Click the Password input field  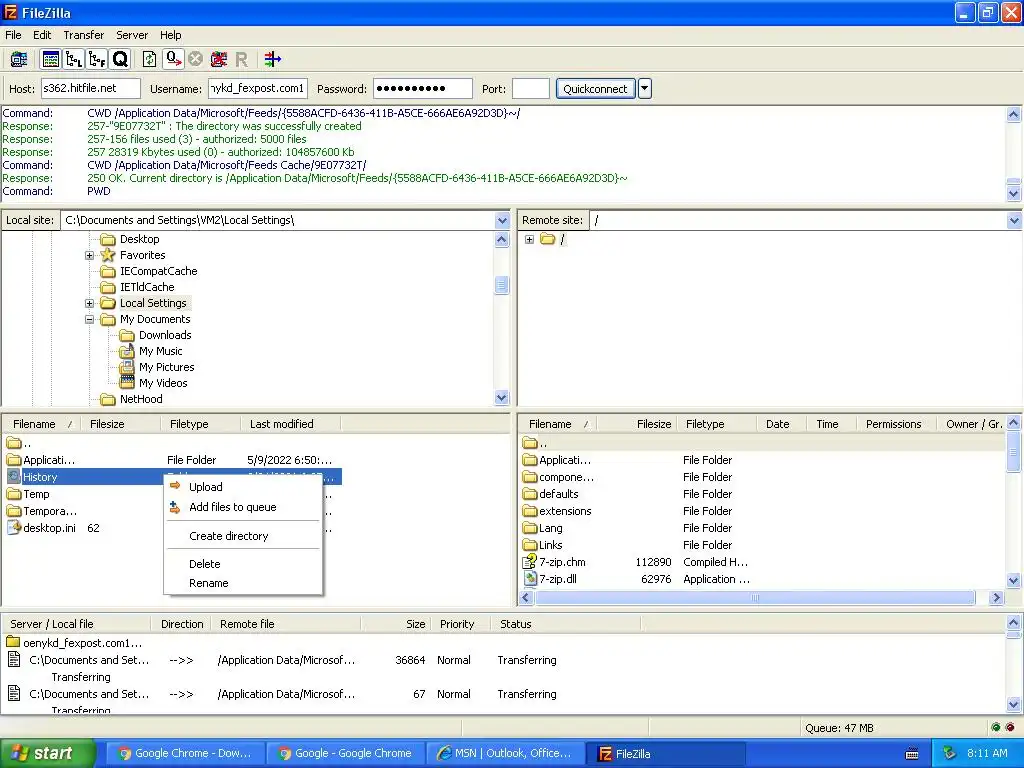(423, 88)
